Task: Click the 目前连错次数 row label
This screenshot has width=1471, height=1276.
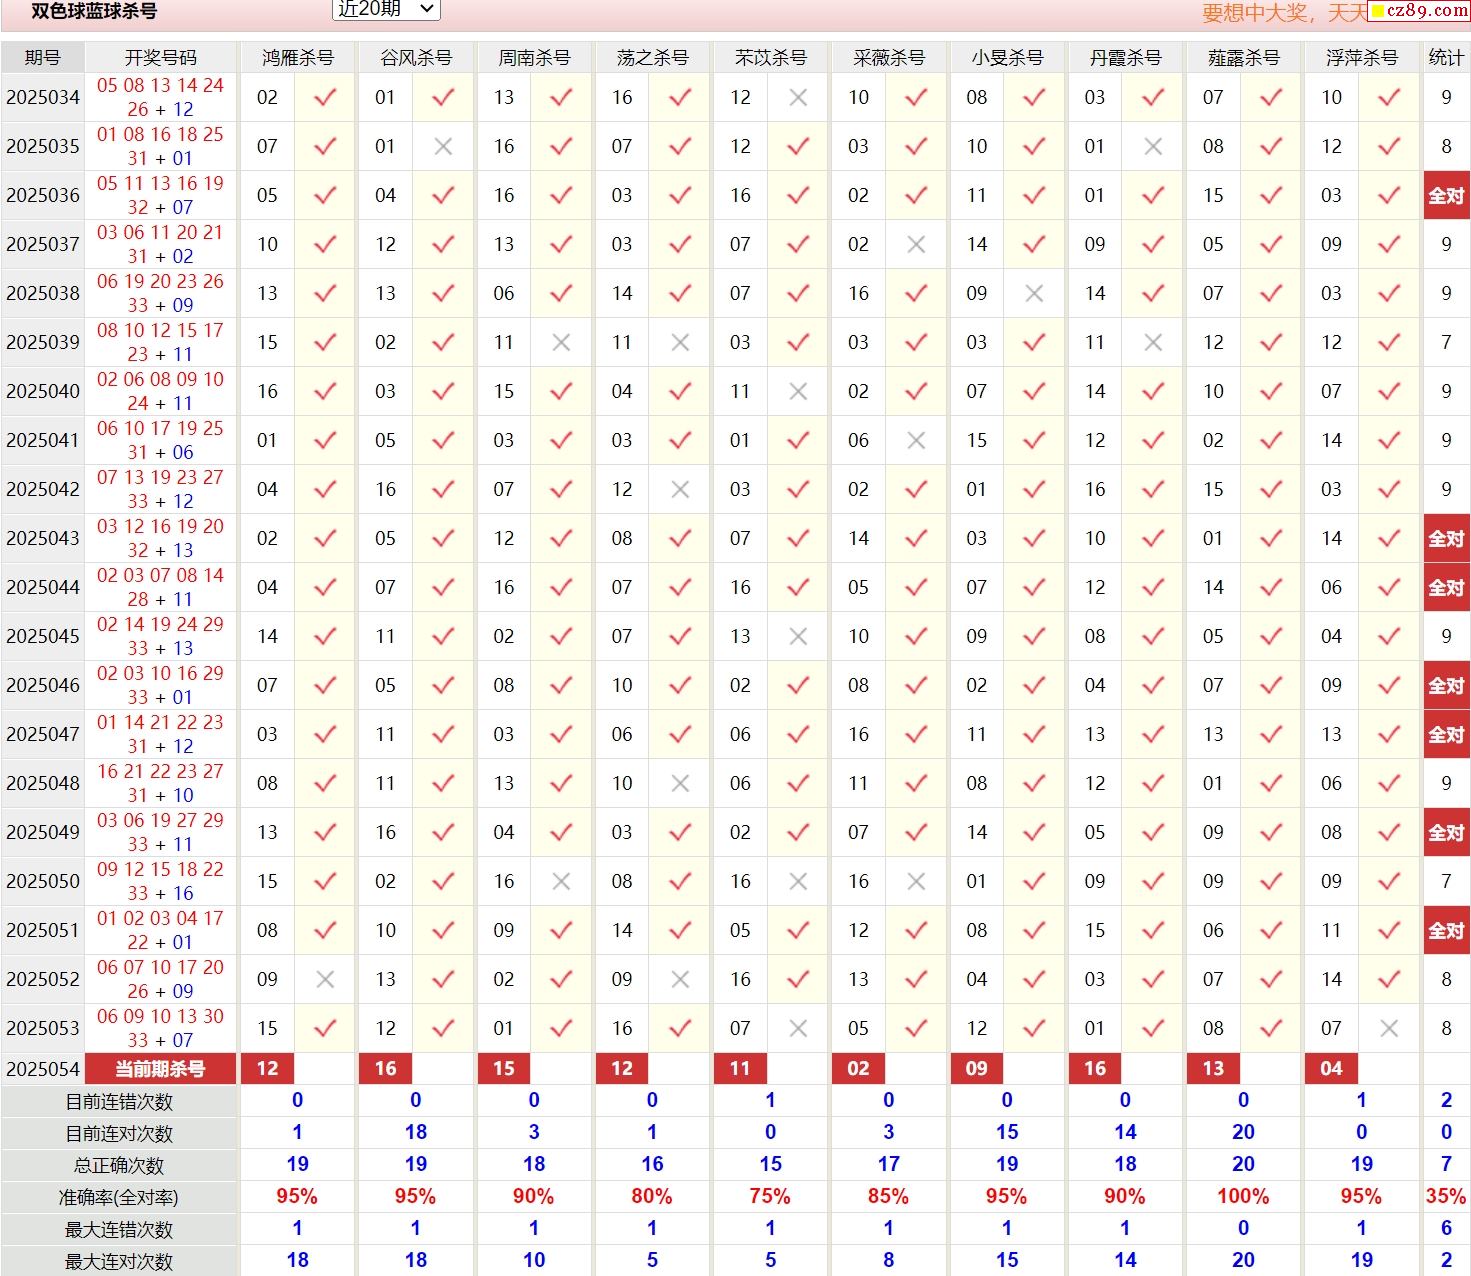Action: 119,1102
